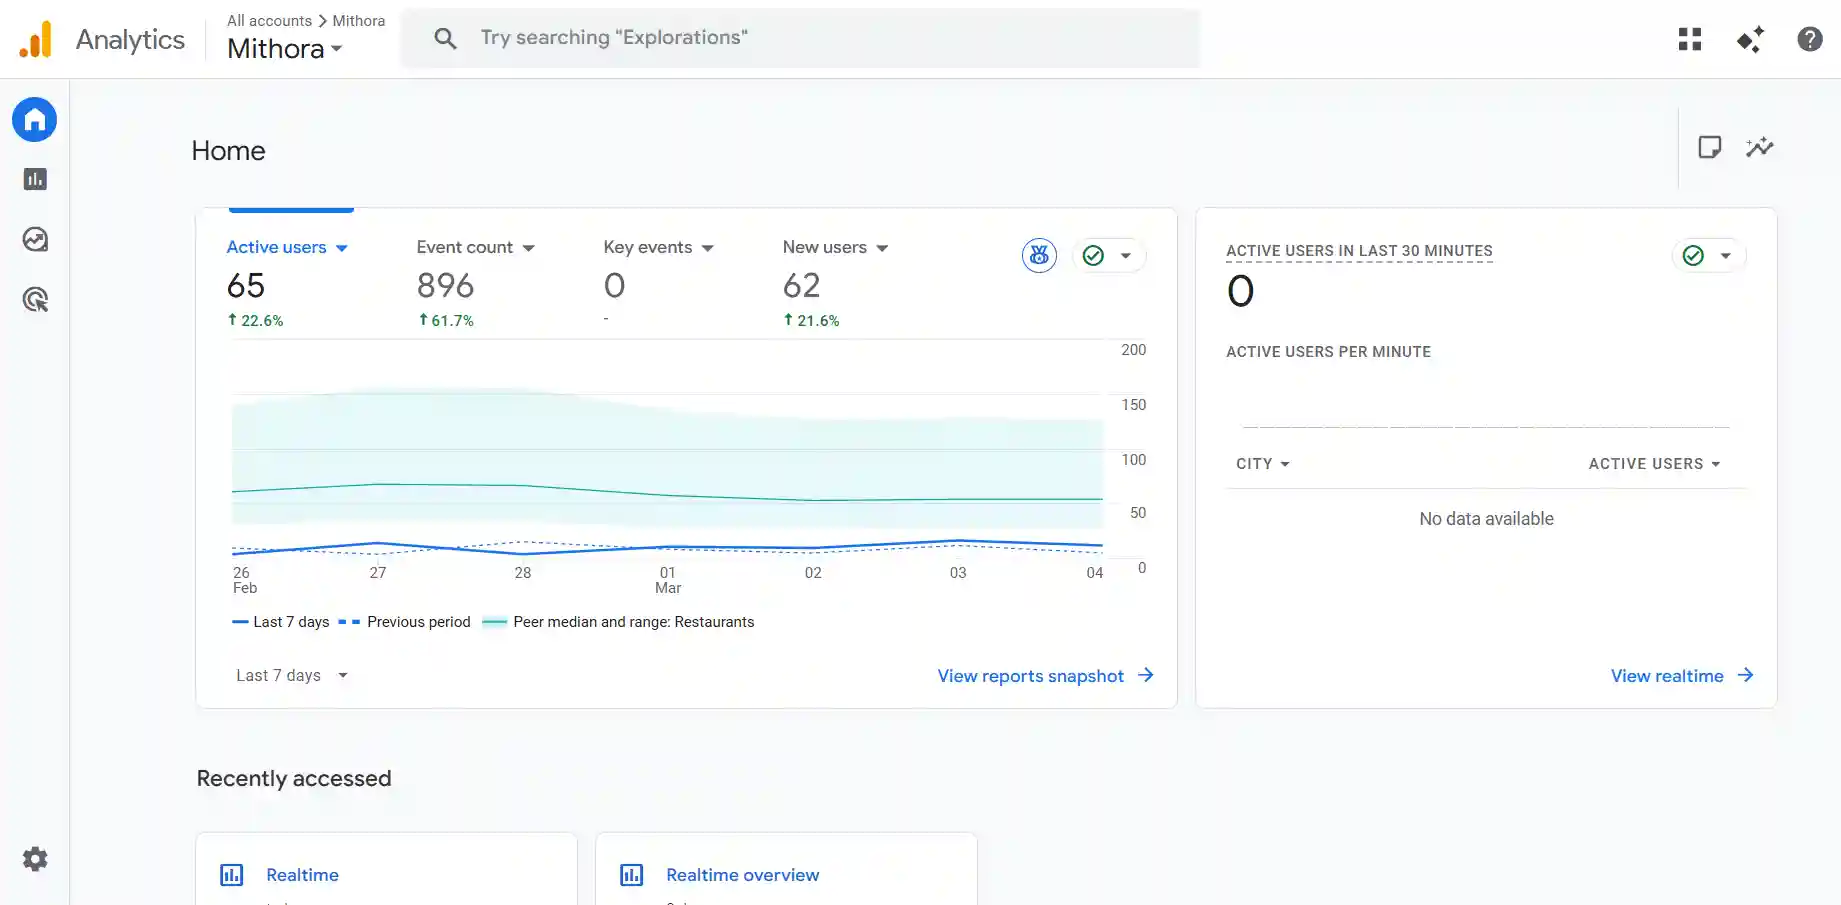
Task: Open Admin settings gear icon
Action: 35,859
